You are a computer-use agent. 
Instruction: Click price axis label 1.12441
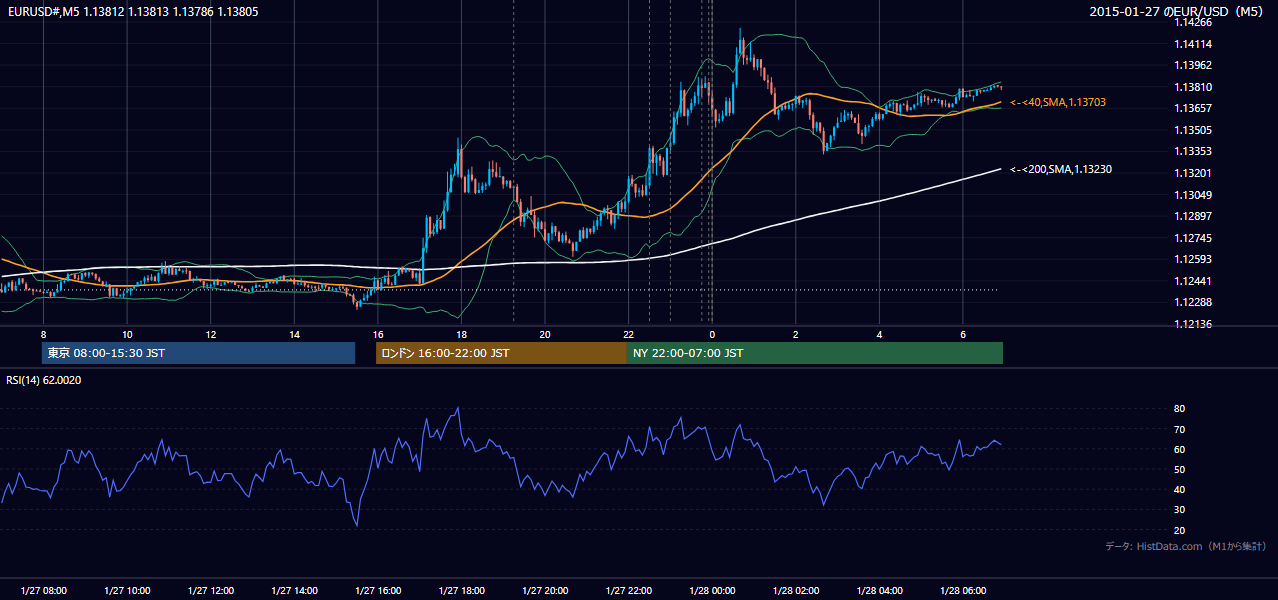point(1193,281)
